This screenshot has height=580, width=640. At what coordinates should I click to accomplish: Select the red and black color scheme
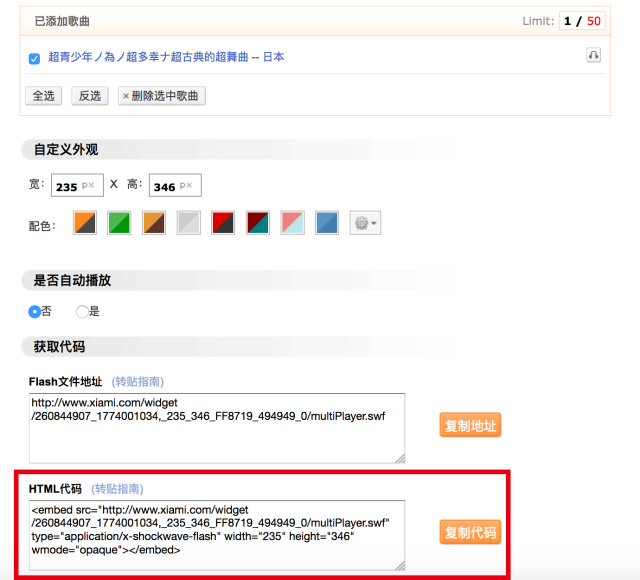pyautogui.click(x=223, y=223)
